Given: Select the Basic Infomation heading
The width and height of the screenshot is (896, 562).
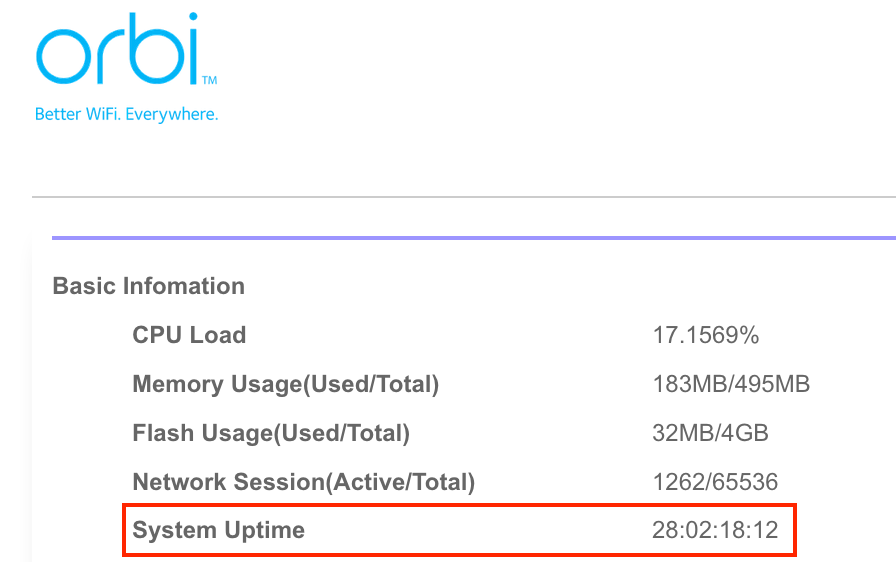Looking at the screenshot, I should (148, 286).
